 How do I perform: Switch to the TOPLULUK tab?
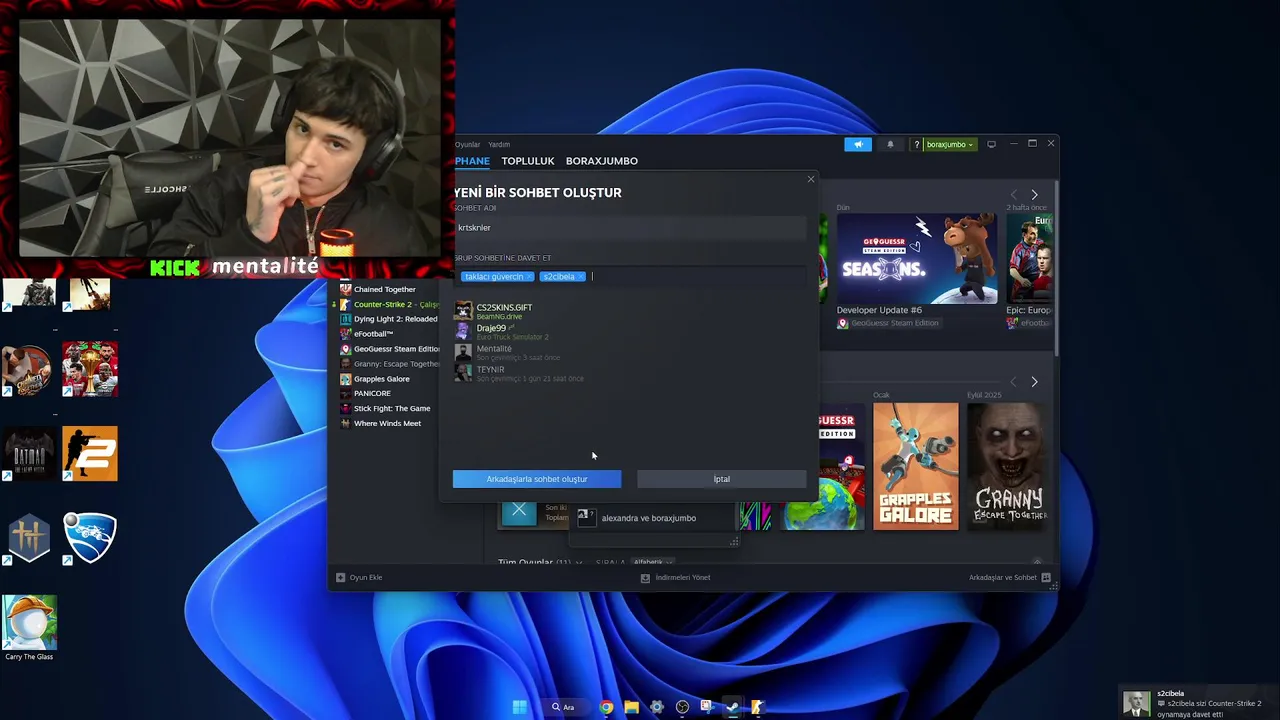click(x=528, y=161)
